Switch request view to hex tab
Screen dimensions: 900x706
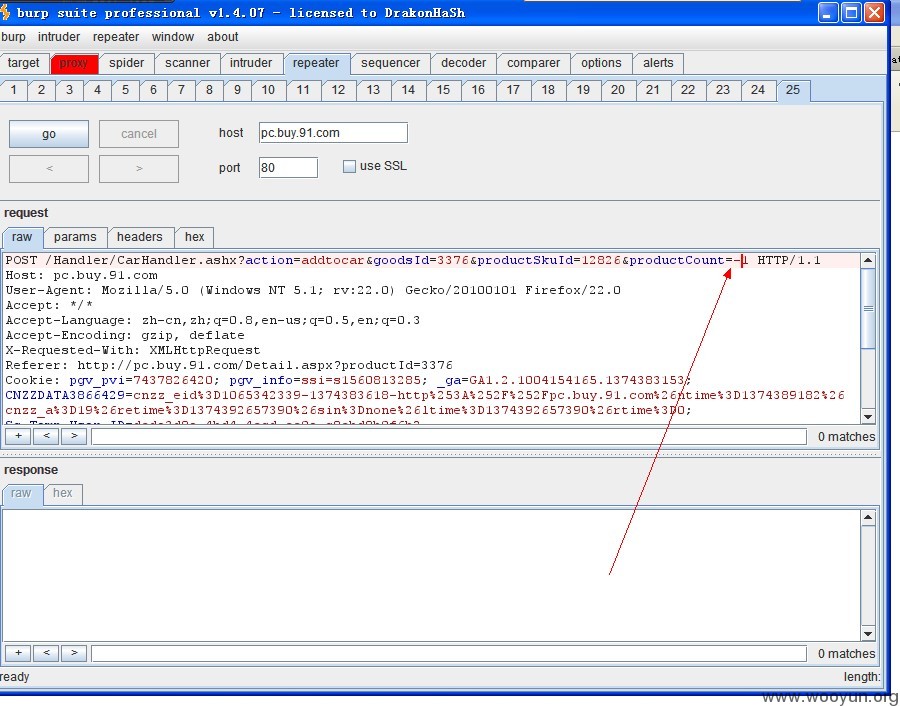click(x=195, y=237)
